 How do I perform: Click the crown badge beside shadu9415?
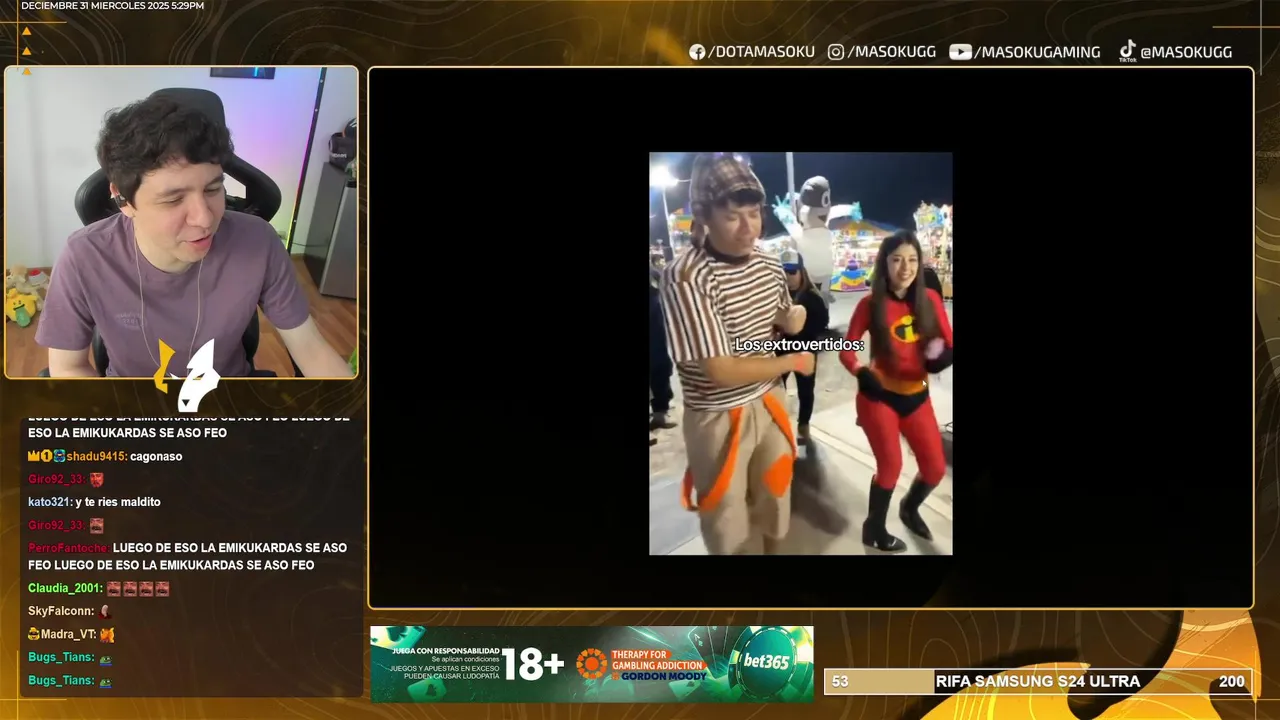coord(34,456)
